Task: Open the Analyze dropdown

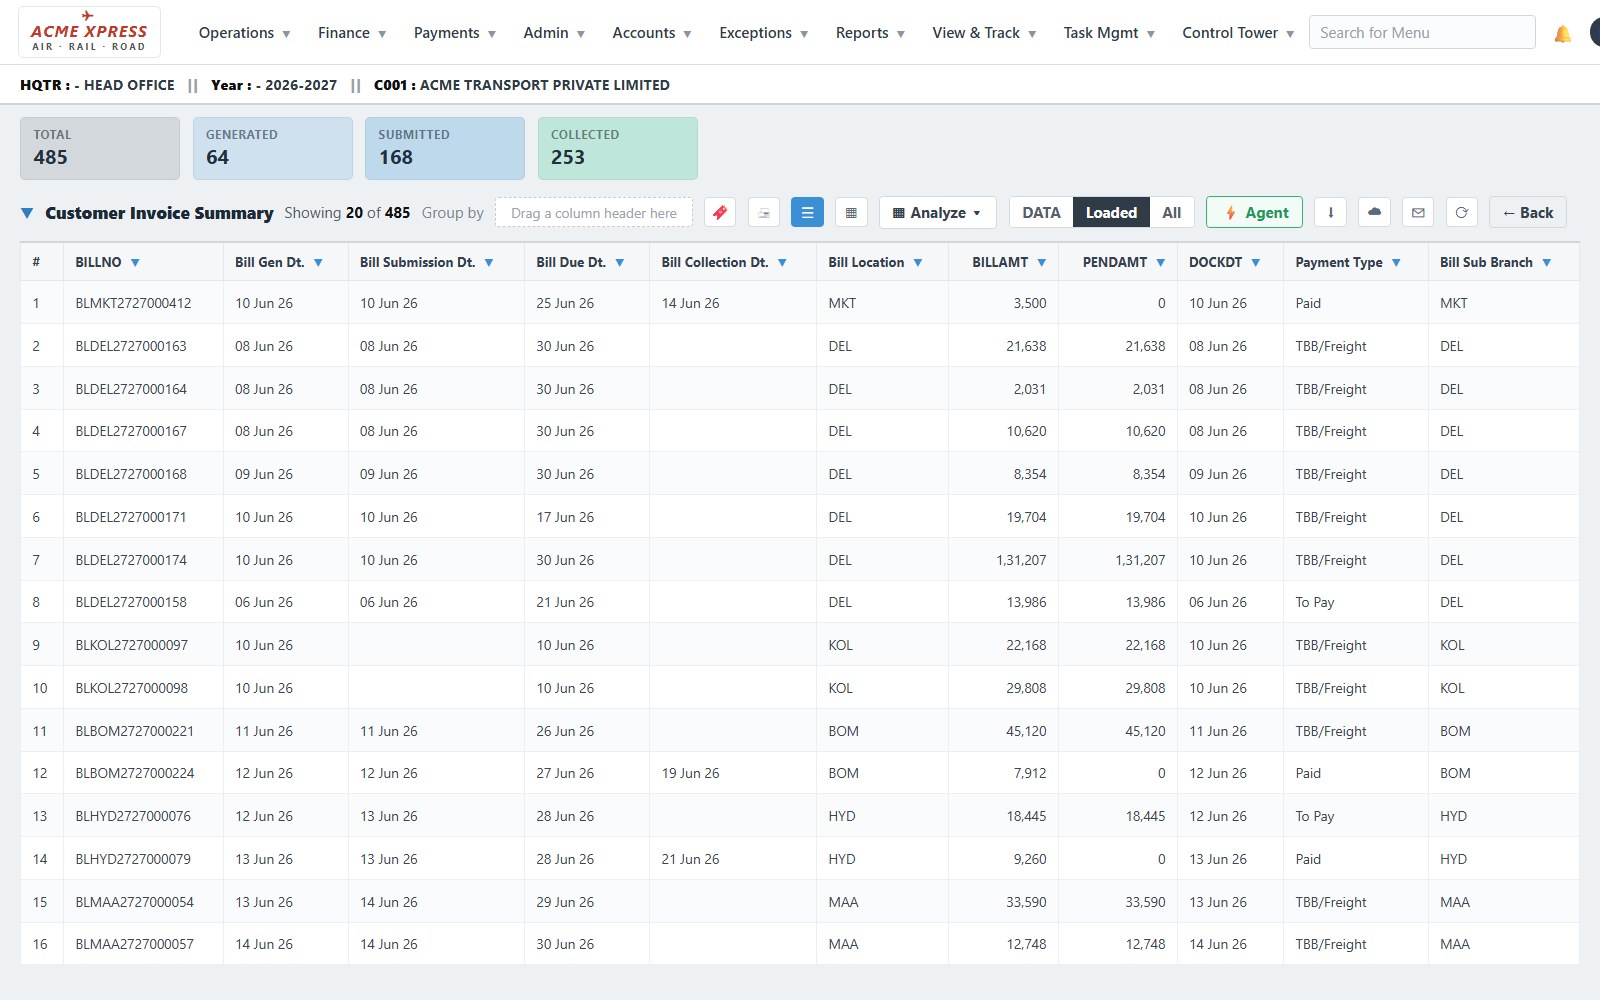Action: 937,213
